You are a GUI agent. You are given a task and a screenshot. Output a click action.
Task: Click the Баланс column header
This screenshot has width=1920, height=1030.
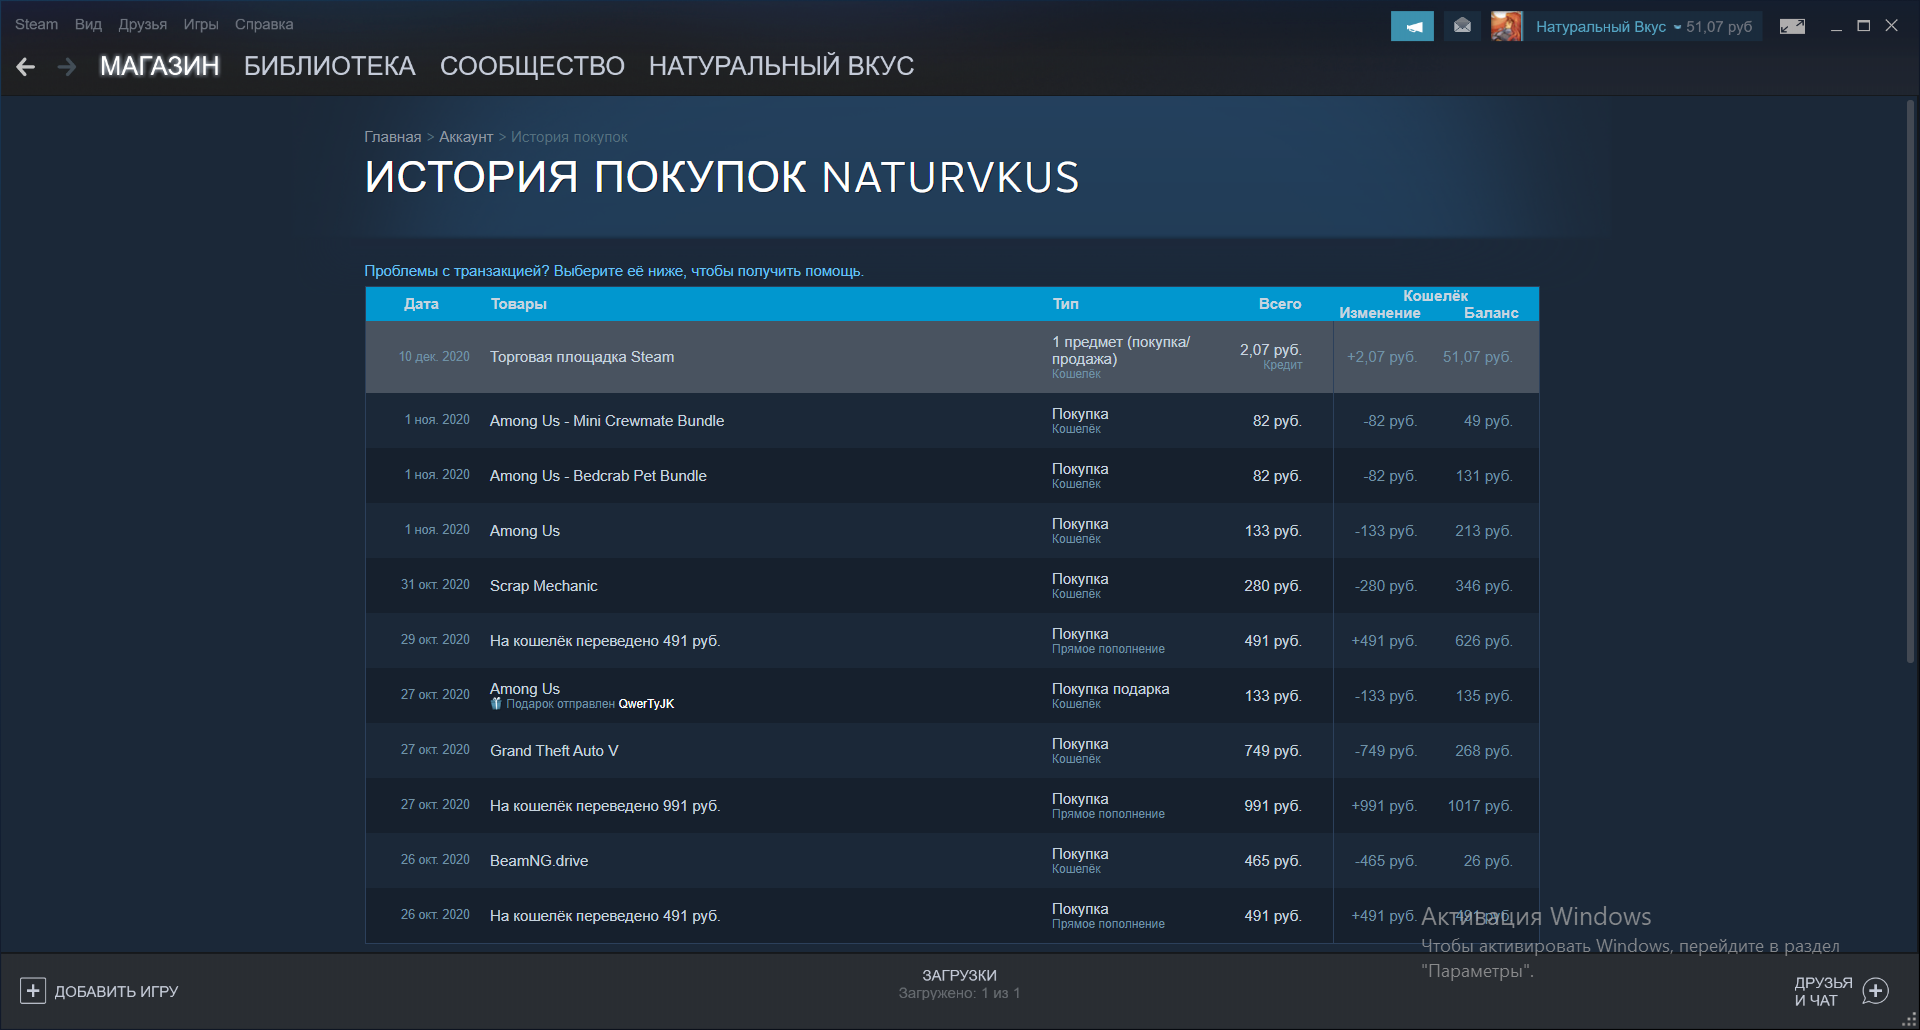coord(1491,313)
